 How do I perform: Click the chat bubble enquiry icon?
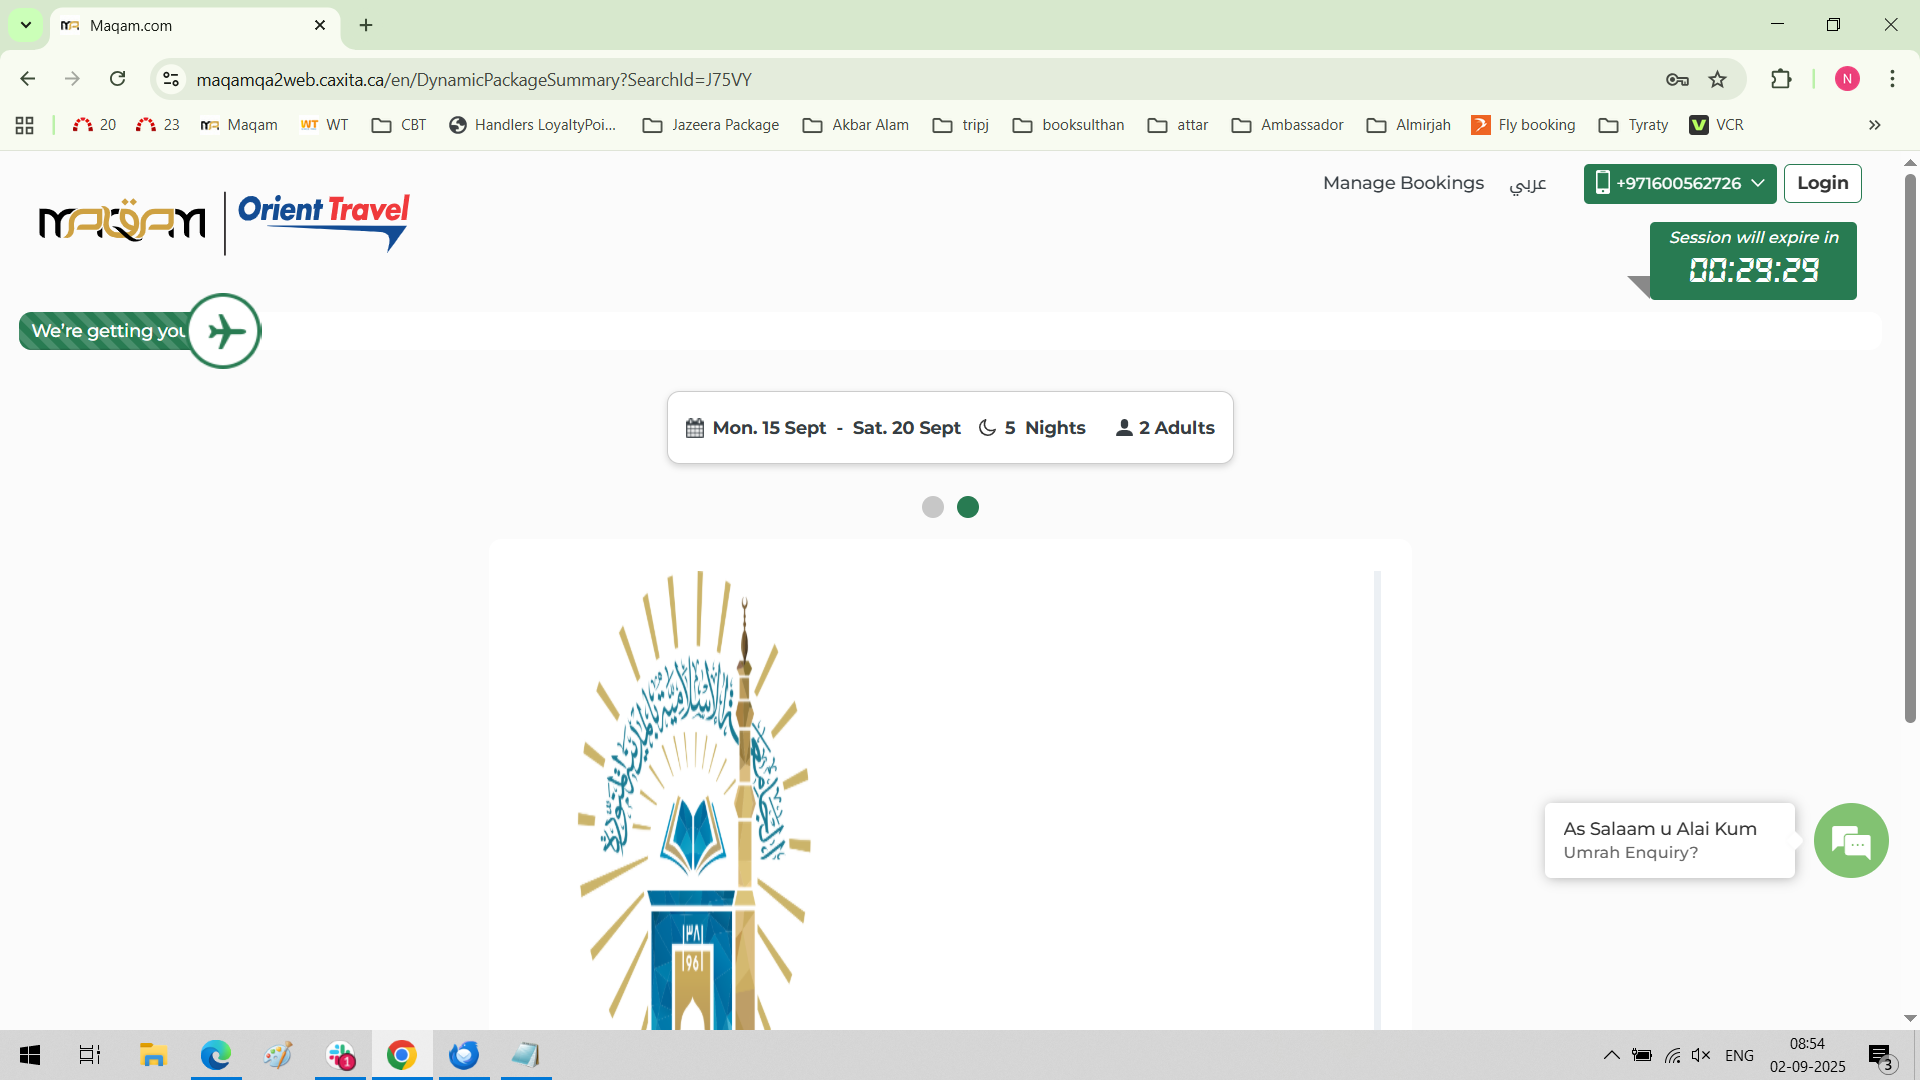(1851, 841)
